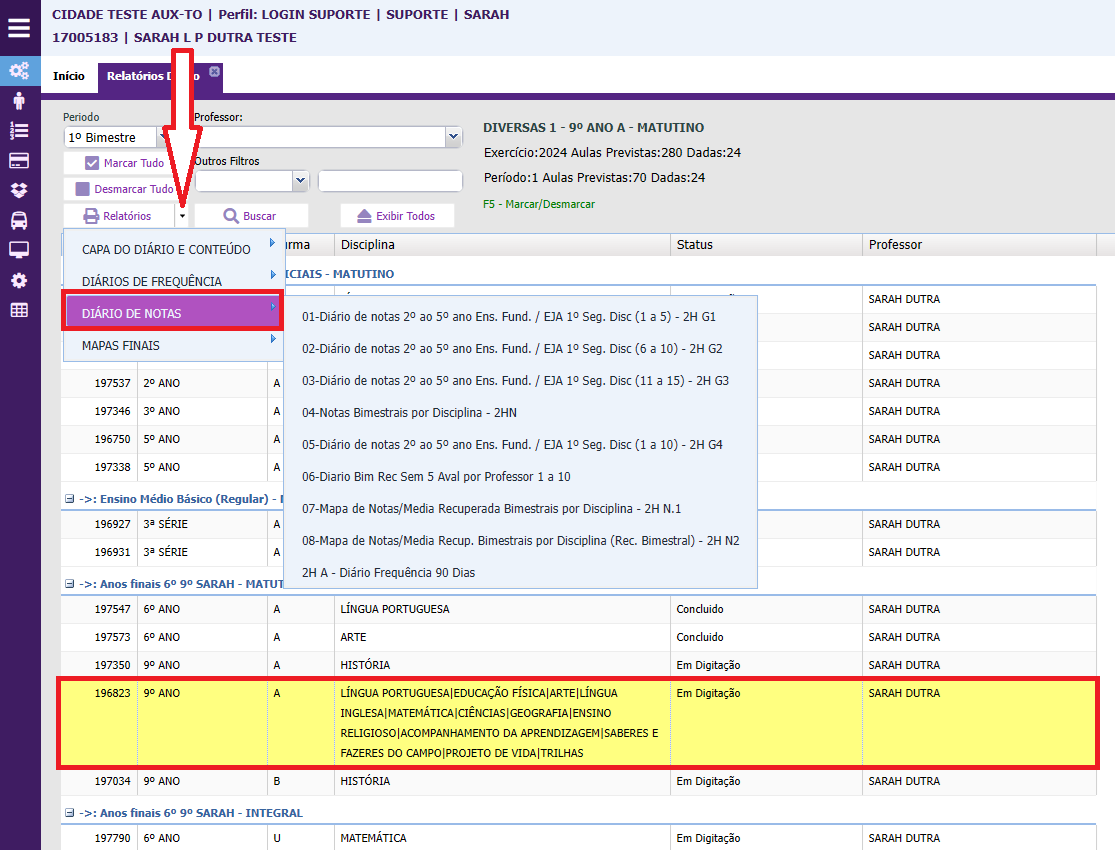
Task: Click the monitor icon in the sidebar
Action: (x=19, y=250)
